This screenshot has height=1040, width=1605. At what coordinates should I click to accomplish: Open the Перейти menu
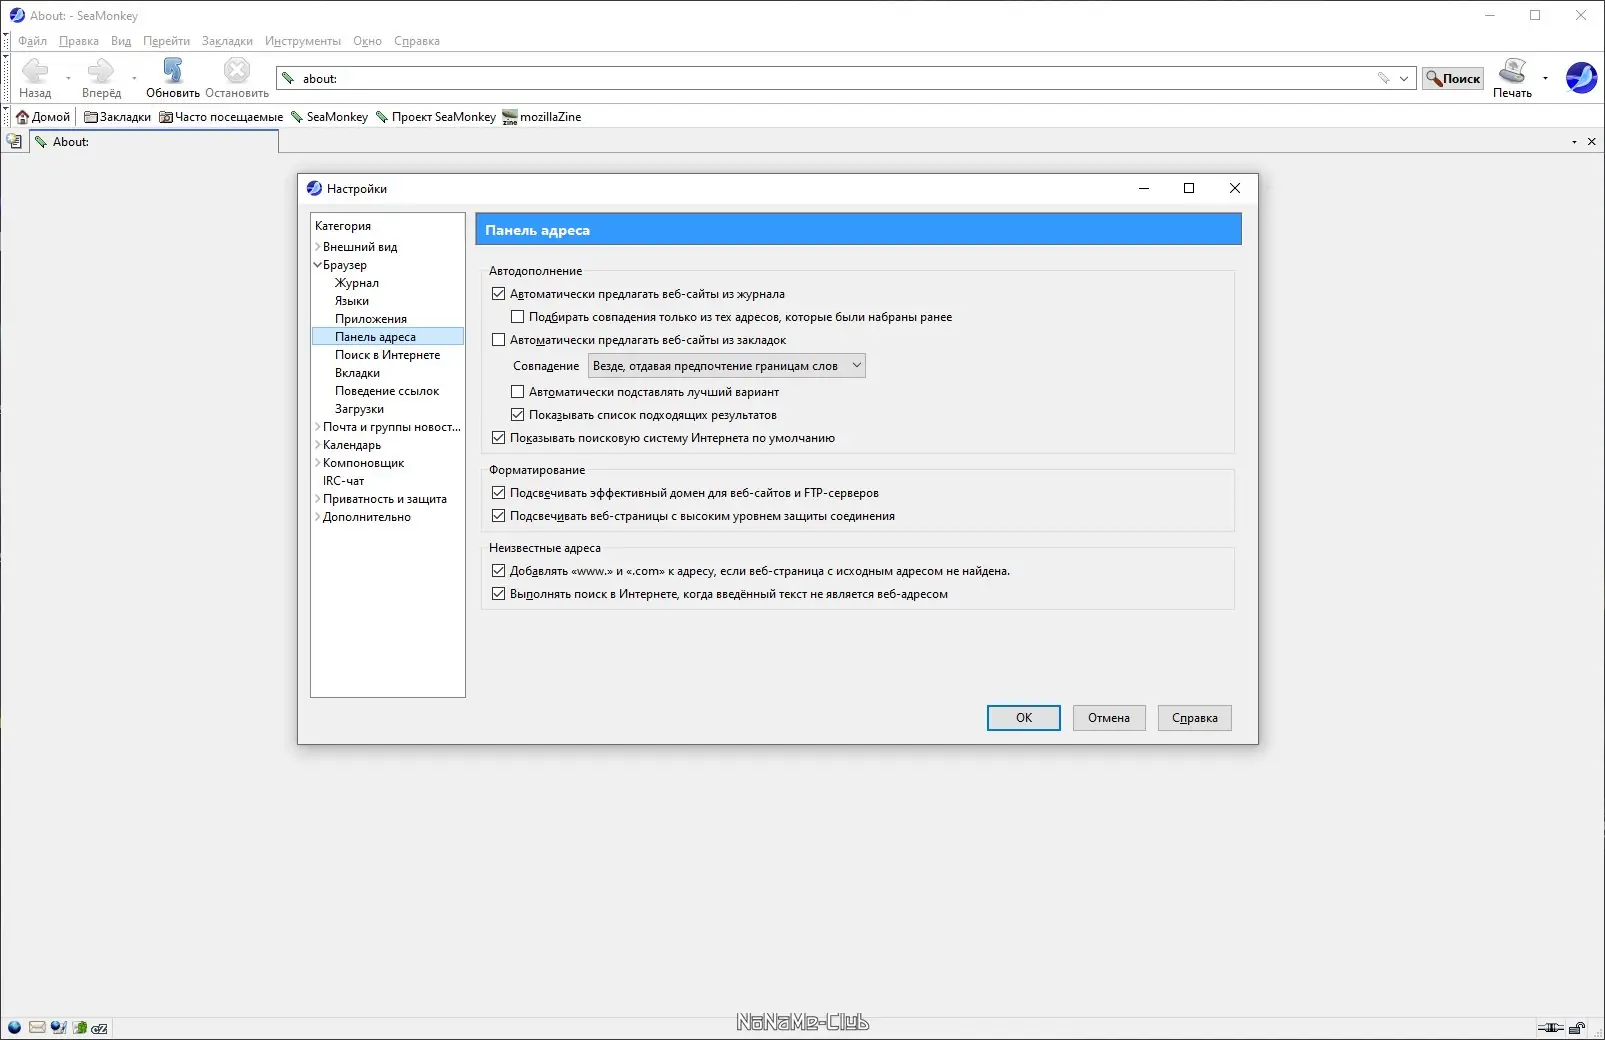(166, 41)
